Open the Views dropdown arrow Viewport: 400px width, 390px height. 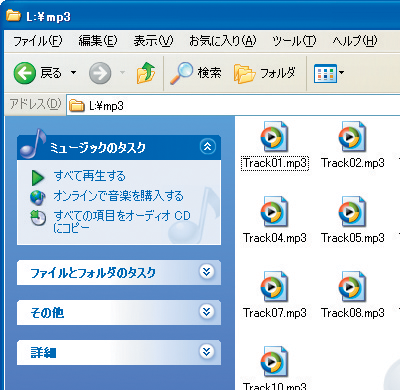[342, 72]
